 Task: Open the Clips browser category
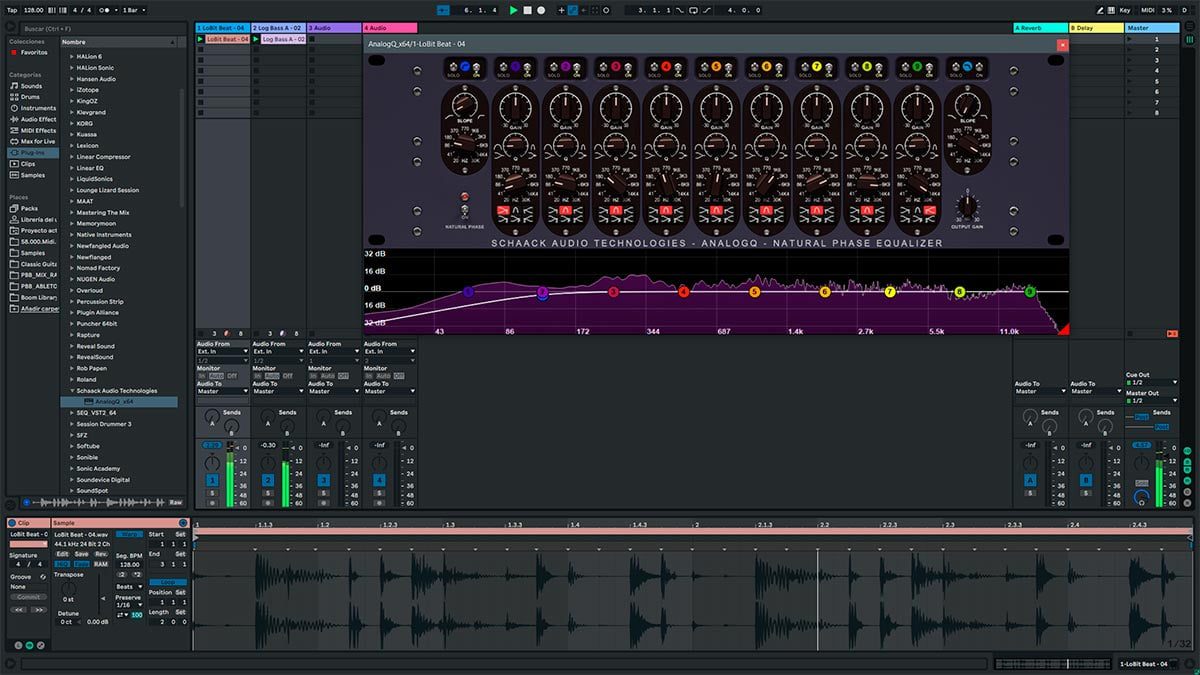click(x=28, y=163)
